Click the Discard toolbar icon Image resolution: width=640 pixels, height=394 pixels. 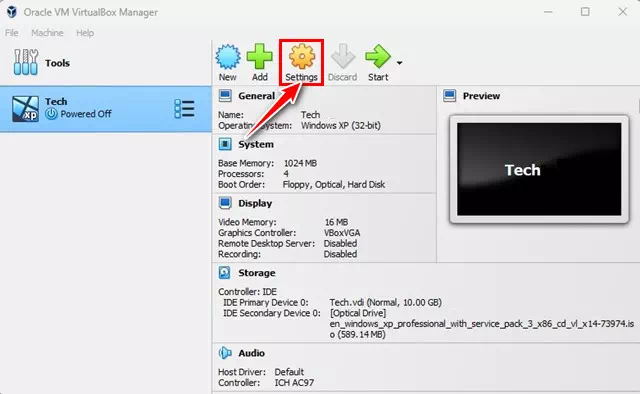(342, 56)
